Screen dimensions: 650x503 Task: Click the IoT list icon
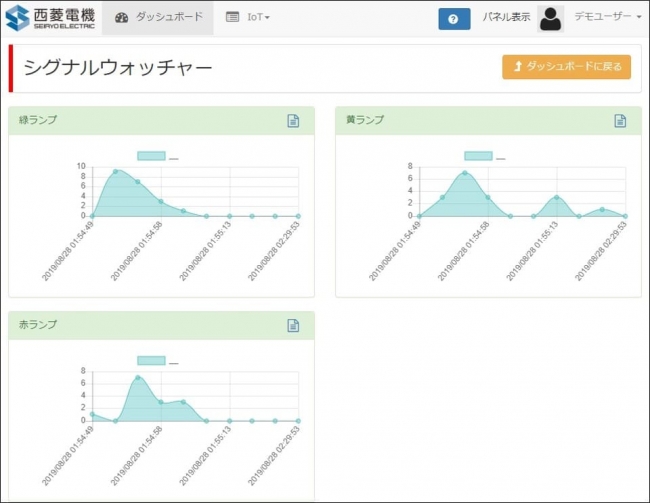pos(232,17)
